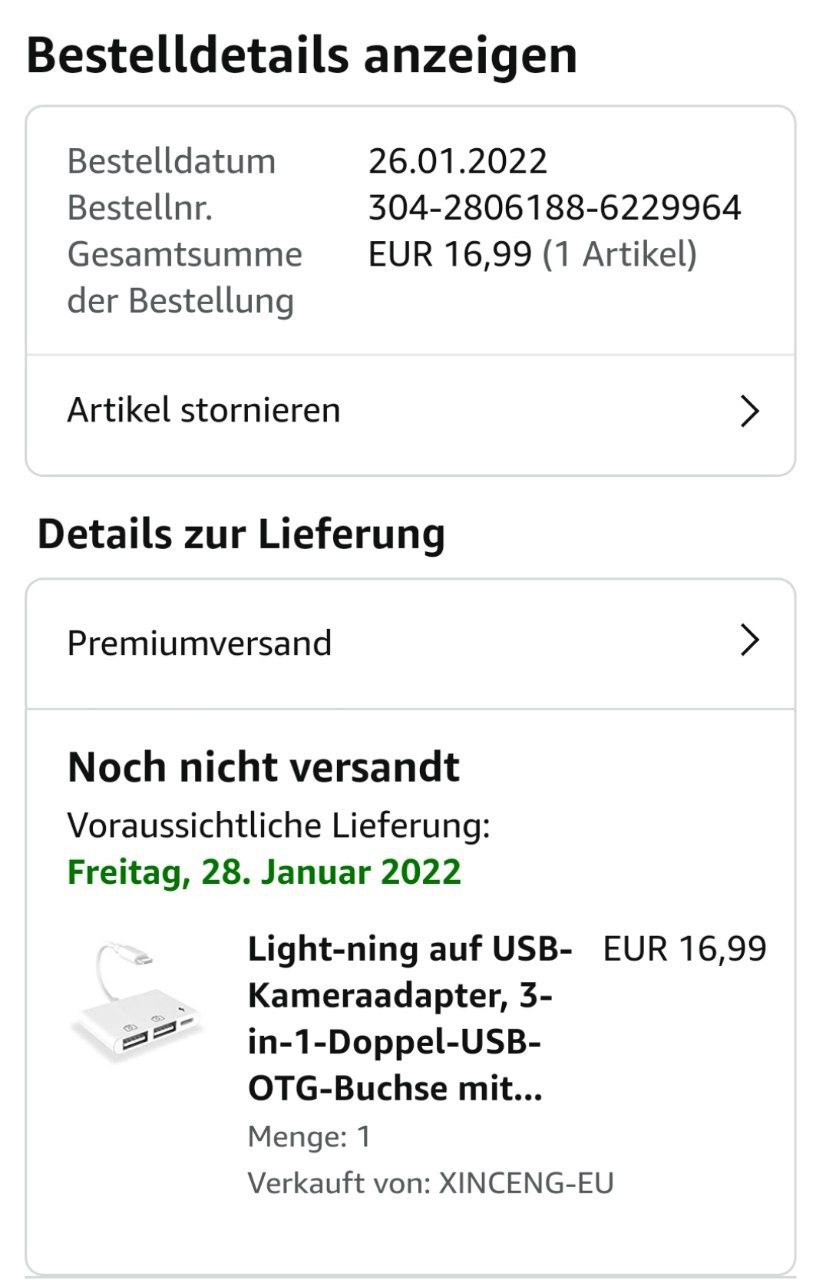
Task: Click the Menge: 1 quantity text
Action: pos(309,1136)
